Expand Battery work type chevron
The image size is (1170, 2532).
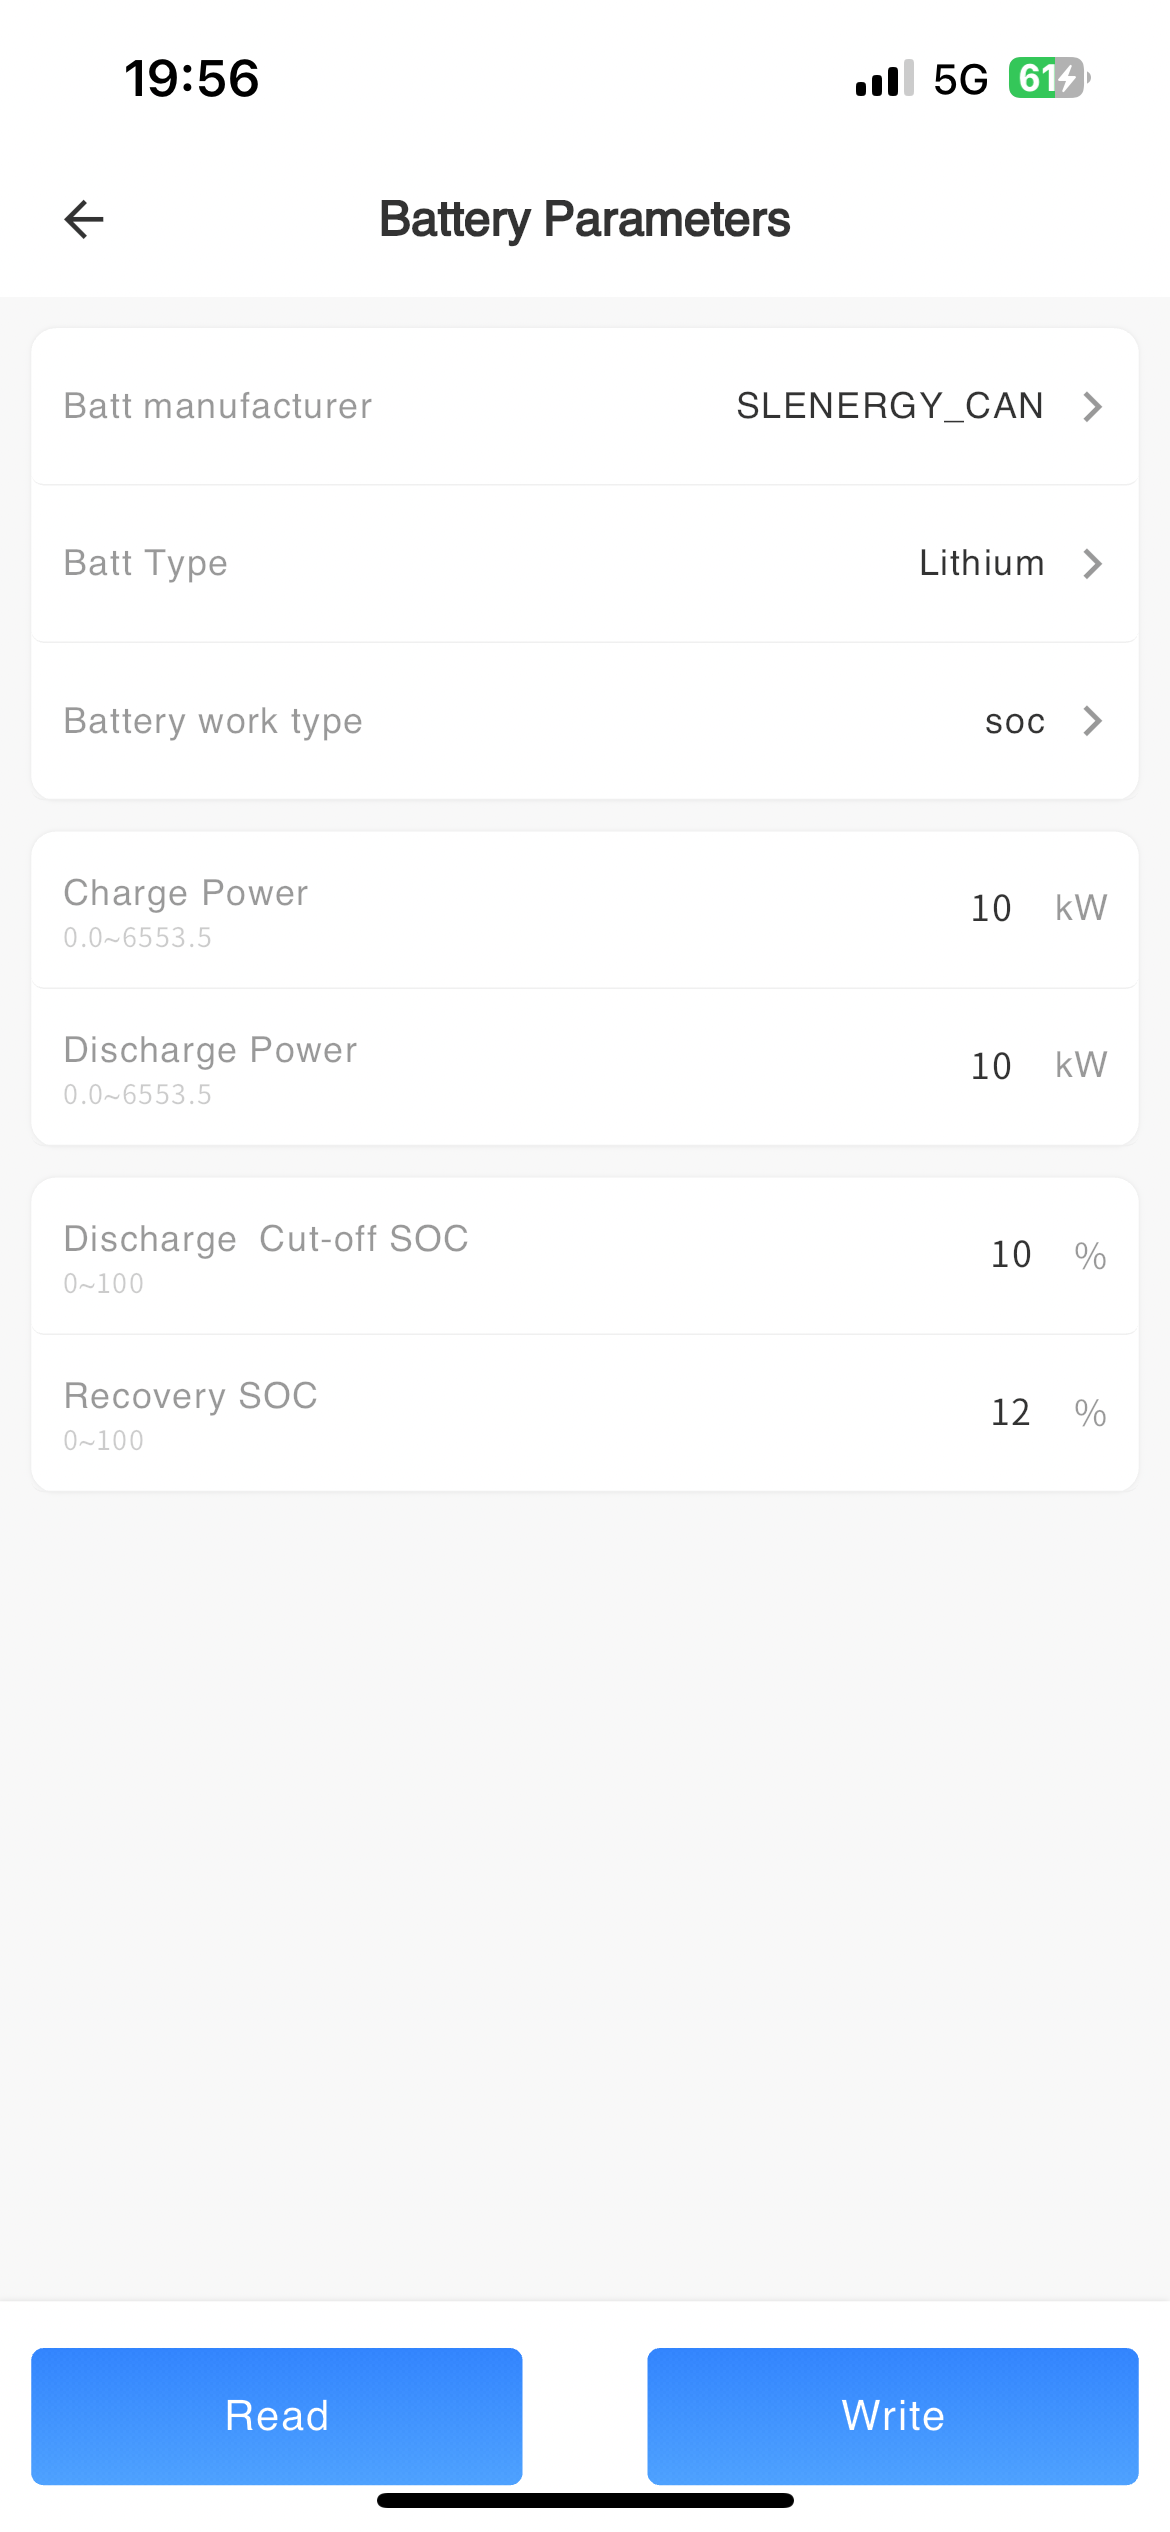pos(1093,721)
